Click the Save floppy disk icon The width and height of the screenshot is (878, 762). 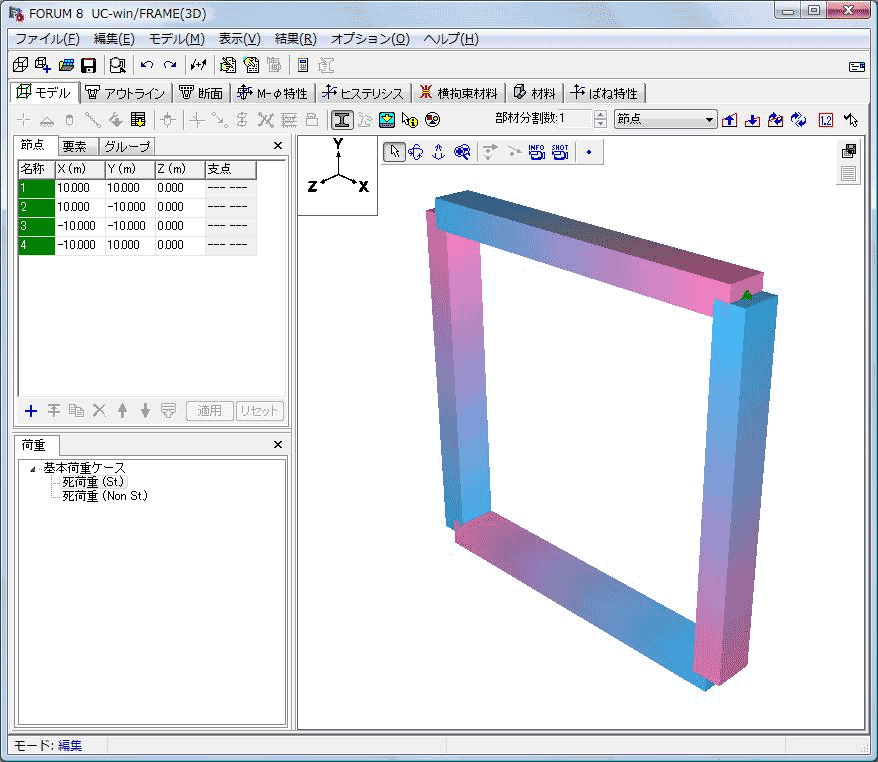88,66
